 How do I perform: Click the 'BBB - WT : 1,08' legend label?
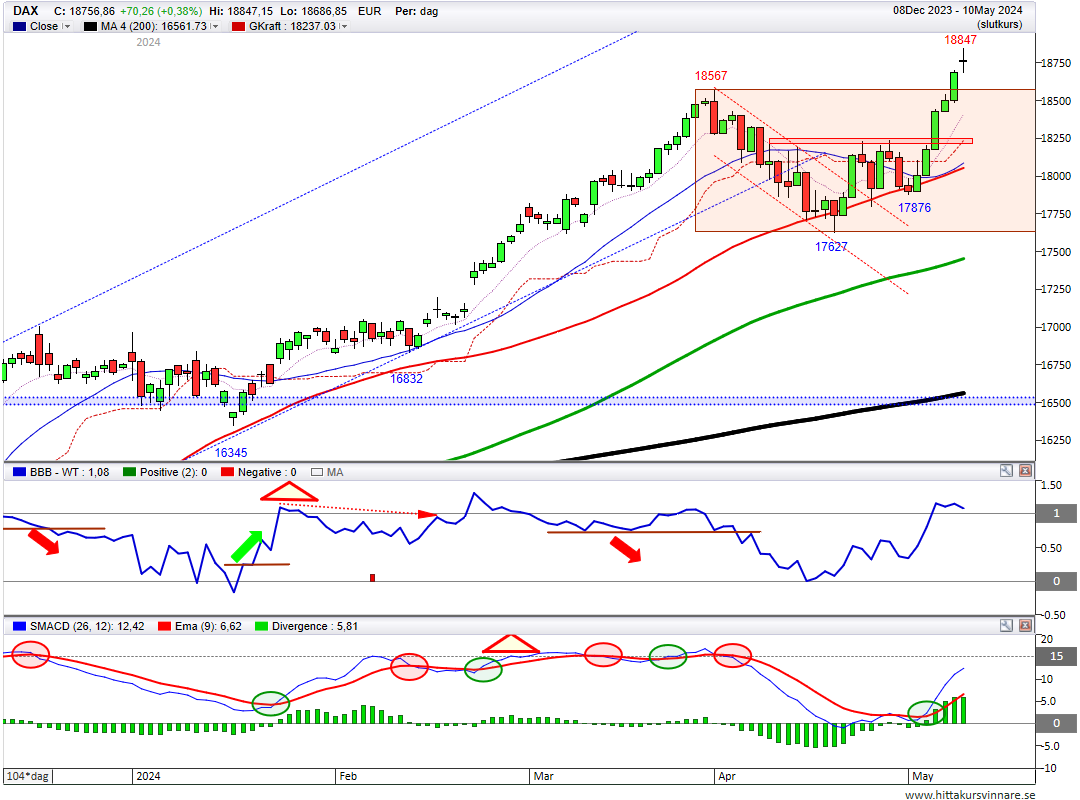pyautogui.click(x=70, y=472)
